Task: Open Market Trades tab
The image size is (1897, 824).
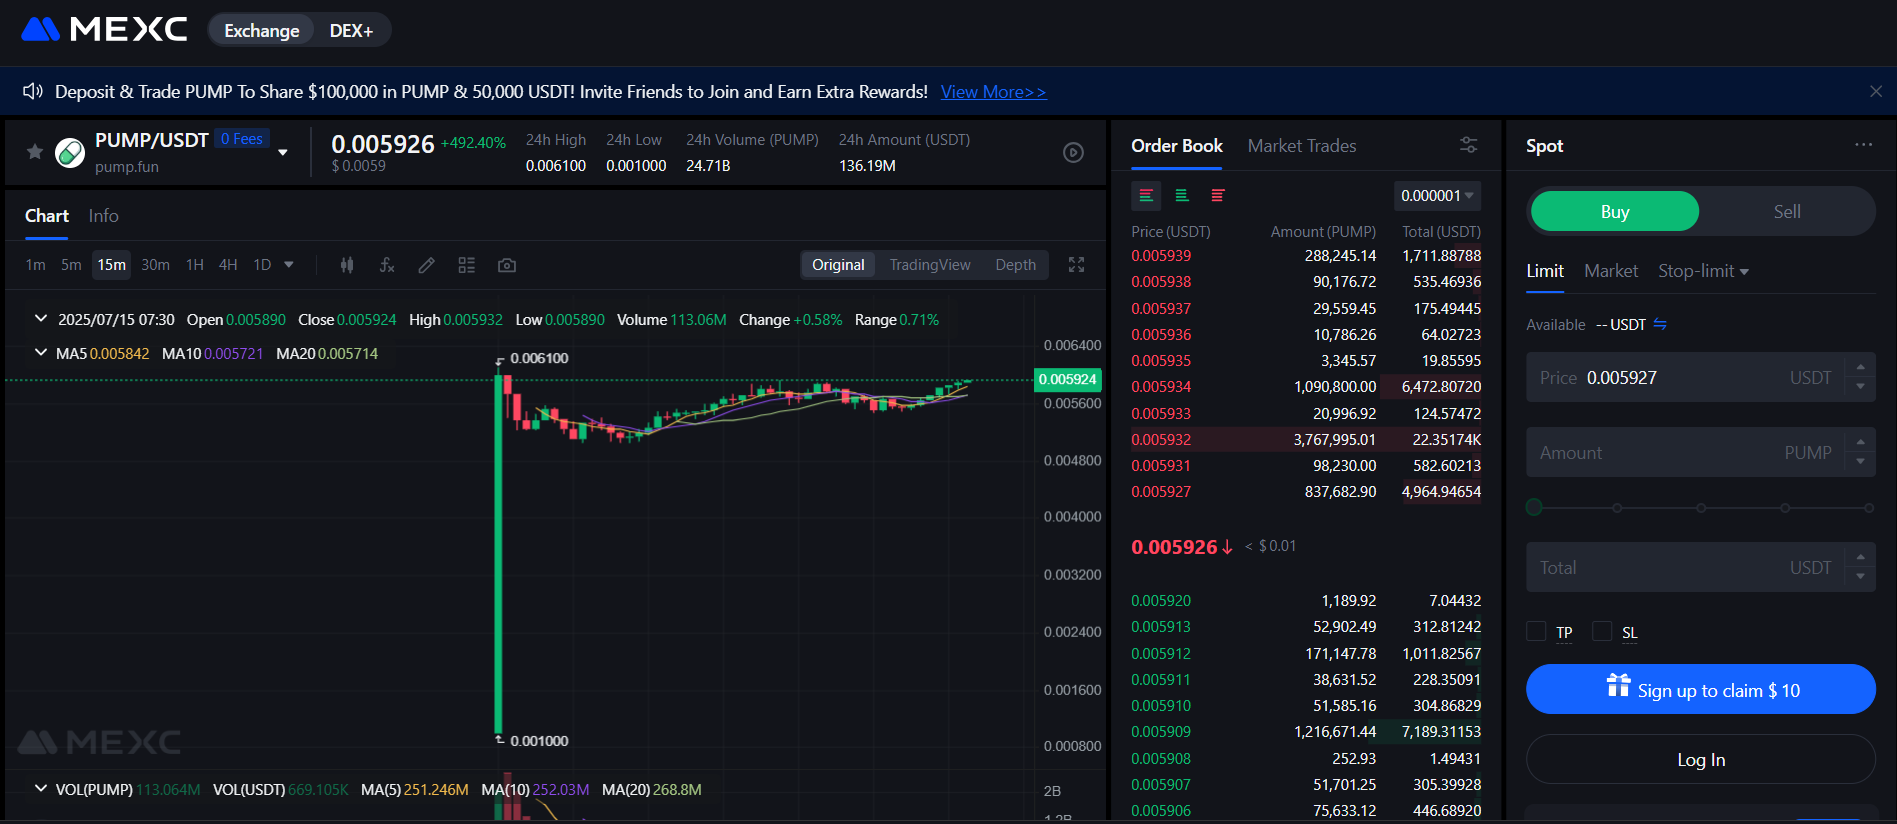Action: (1302, 146)
